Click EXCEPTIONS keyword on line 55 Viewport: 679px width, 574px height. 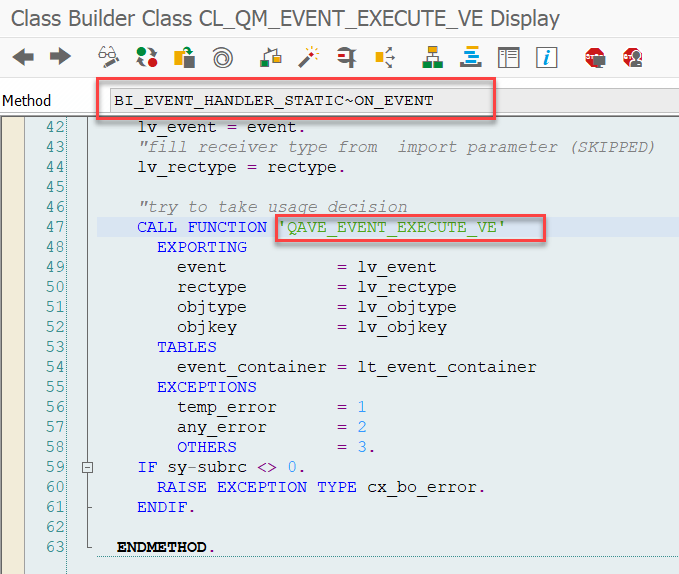click(x=207, y=387)
